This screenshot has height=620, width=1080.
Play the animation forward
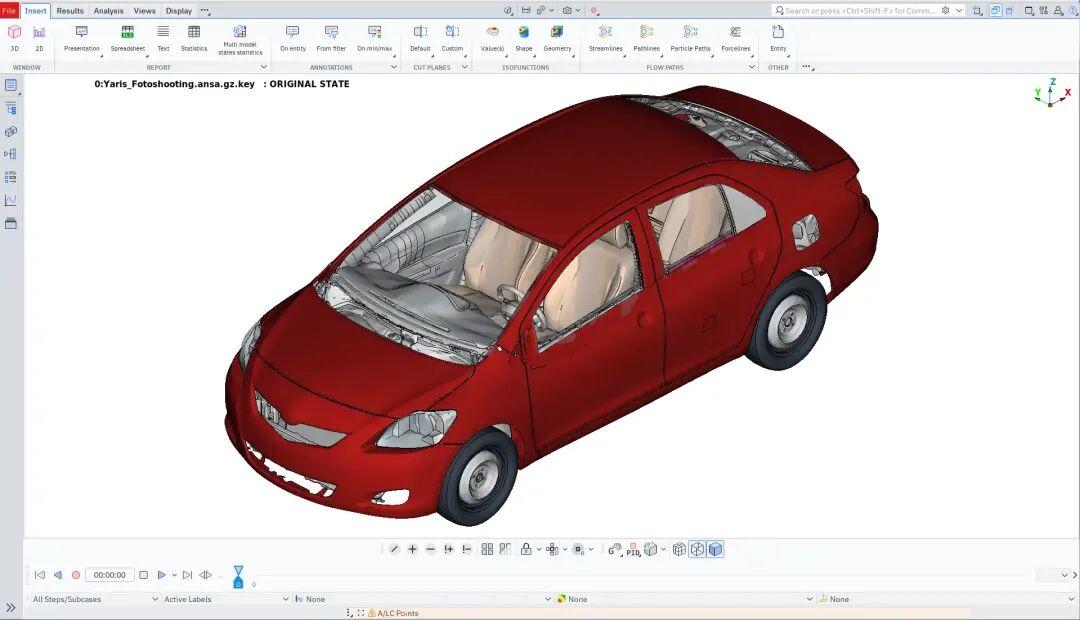click(161, 575)
